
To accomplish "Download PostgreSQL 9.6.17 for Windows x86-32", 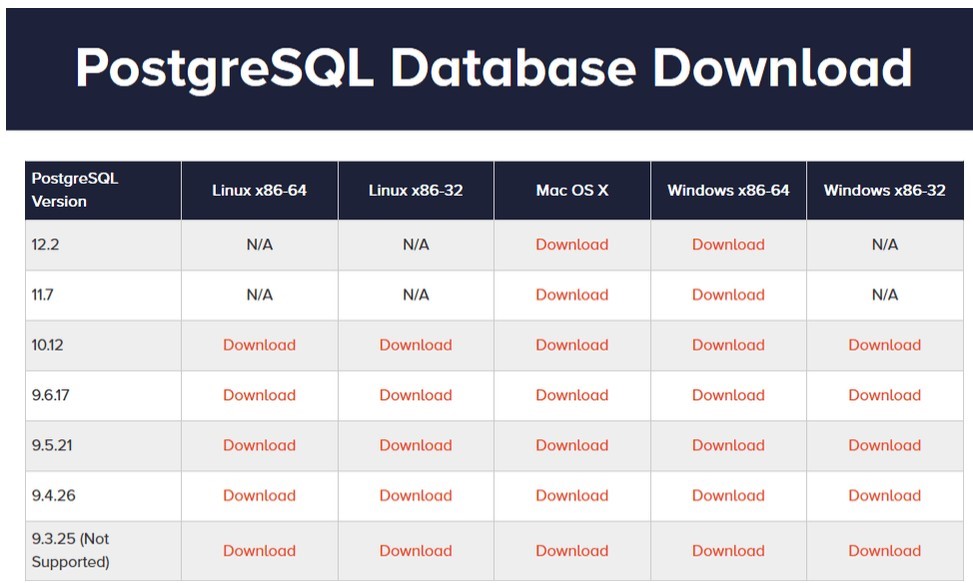I will point(884,395).
